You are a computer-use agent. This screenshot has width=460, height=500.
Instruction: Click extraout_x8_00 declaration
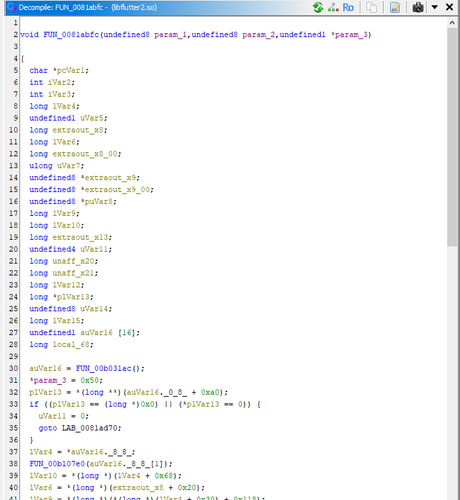(x=84, y=154)
